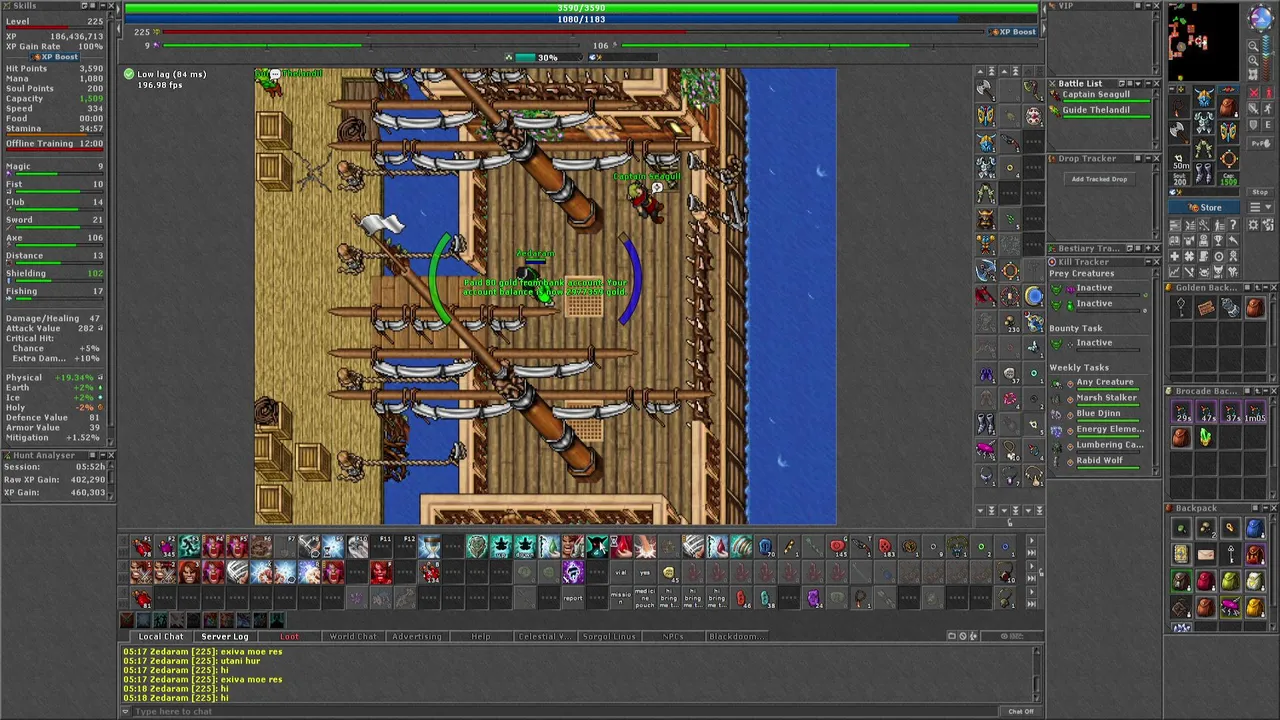Open the Advertising chat channel tab
This screenshot has width=1280, height=720.
point(417,636)
